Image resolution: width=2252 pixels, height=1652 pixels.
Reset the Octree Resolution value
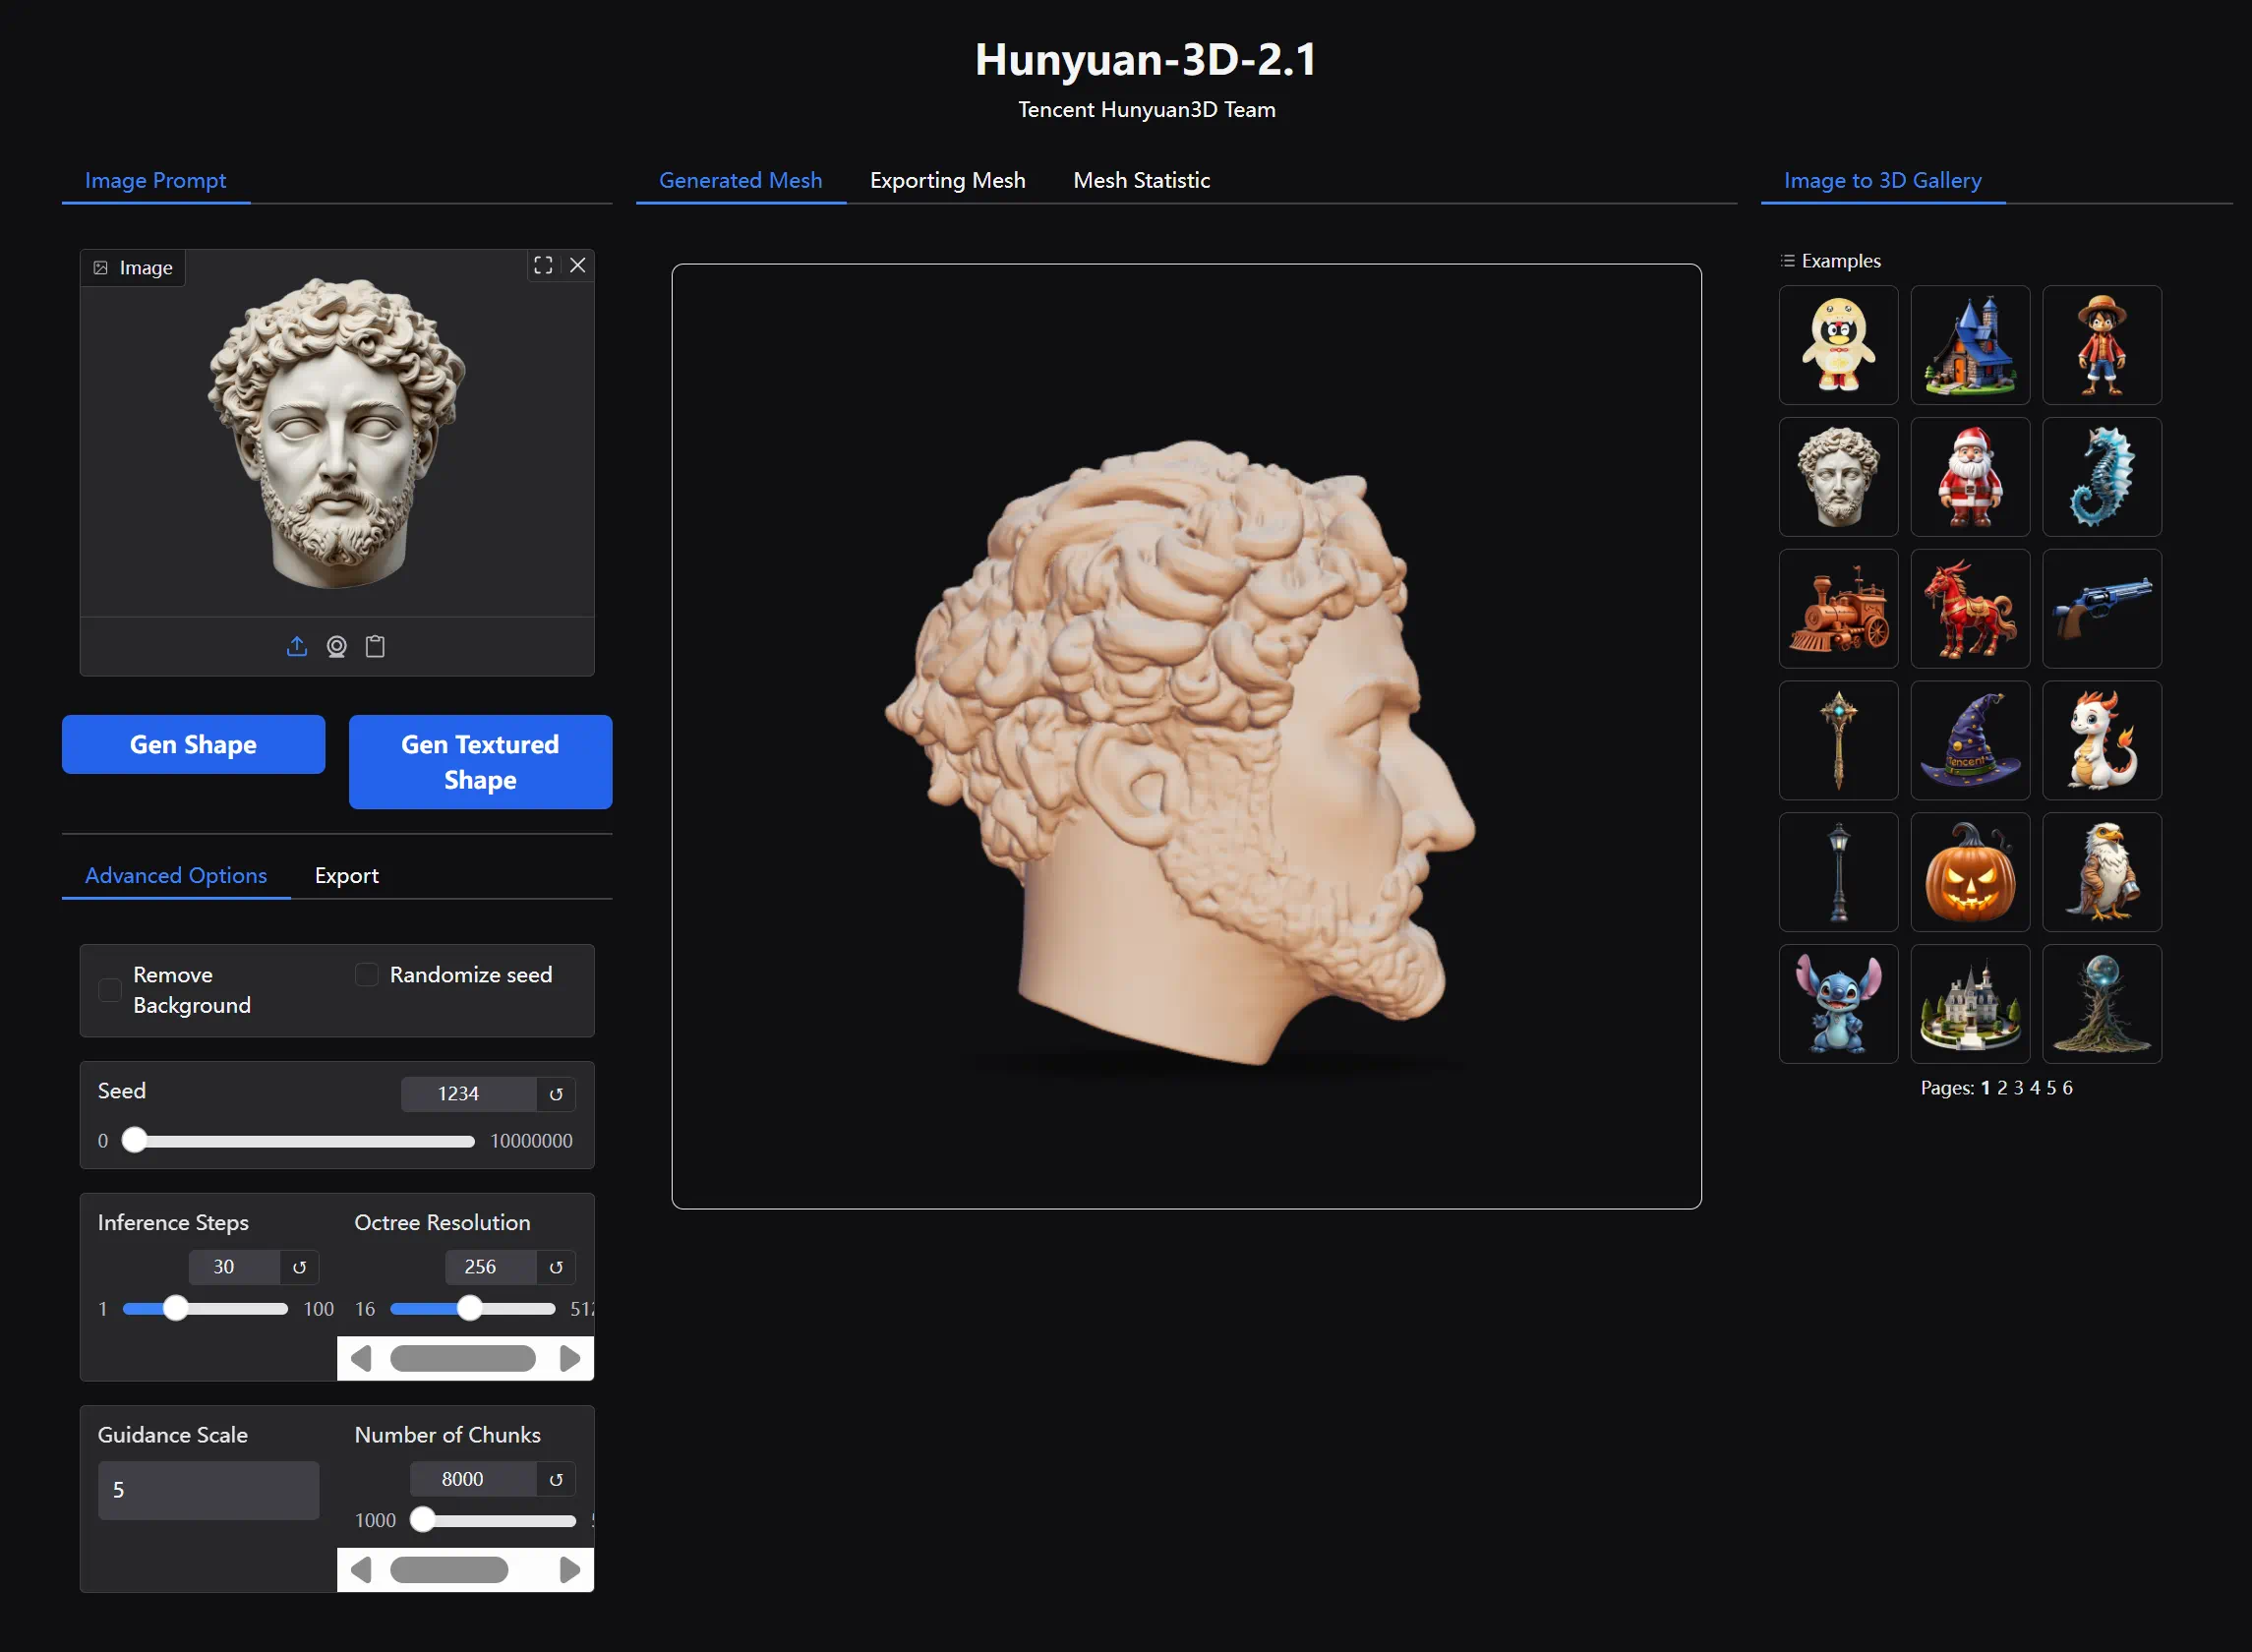click(556, 1267)
